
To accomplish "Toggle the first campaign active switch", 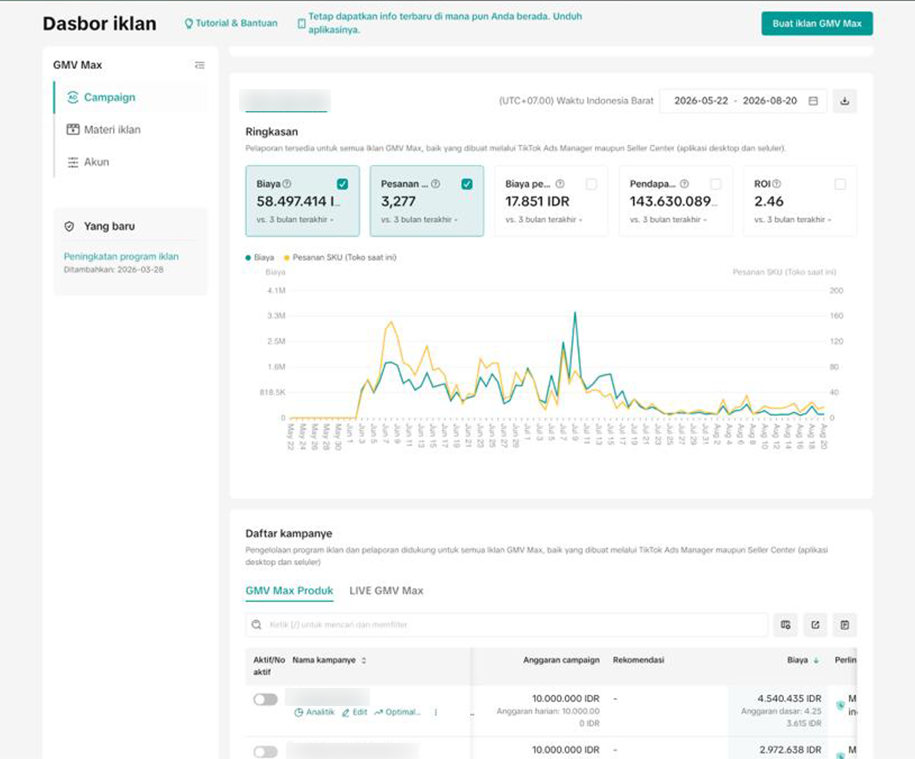I will [266, 699].
